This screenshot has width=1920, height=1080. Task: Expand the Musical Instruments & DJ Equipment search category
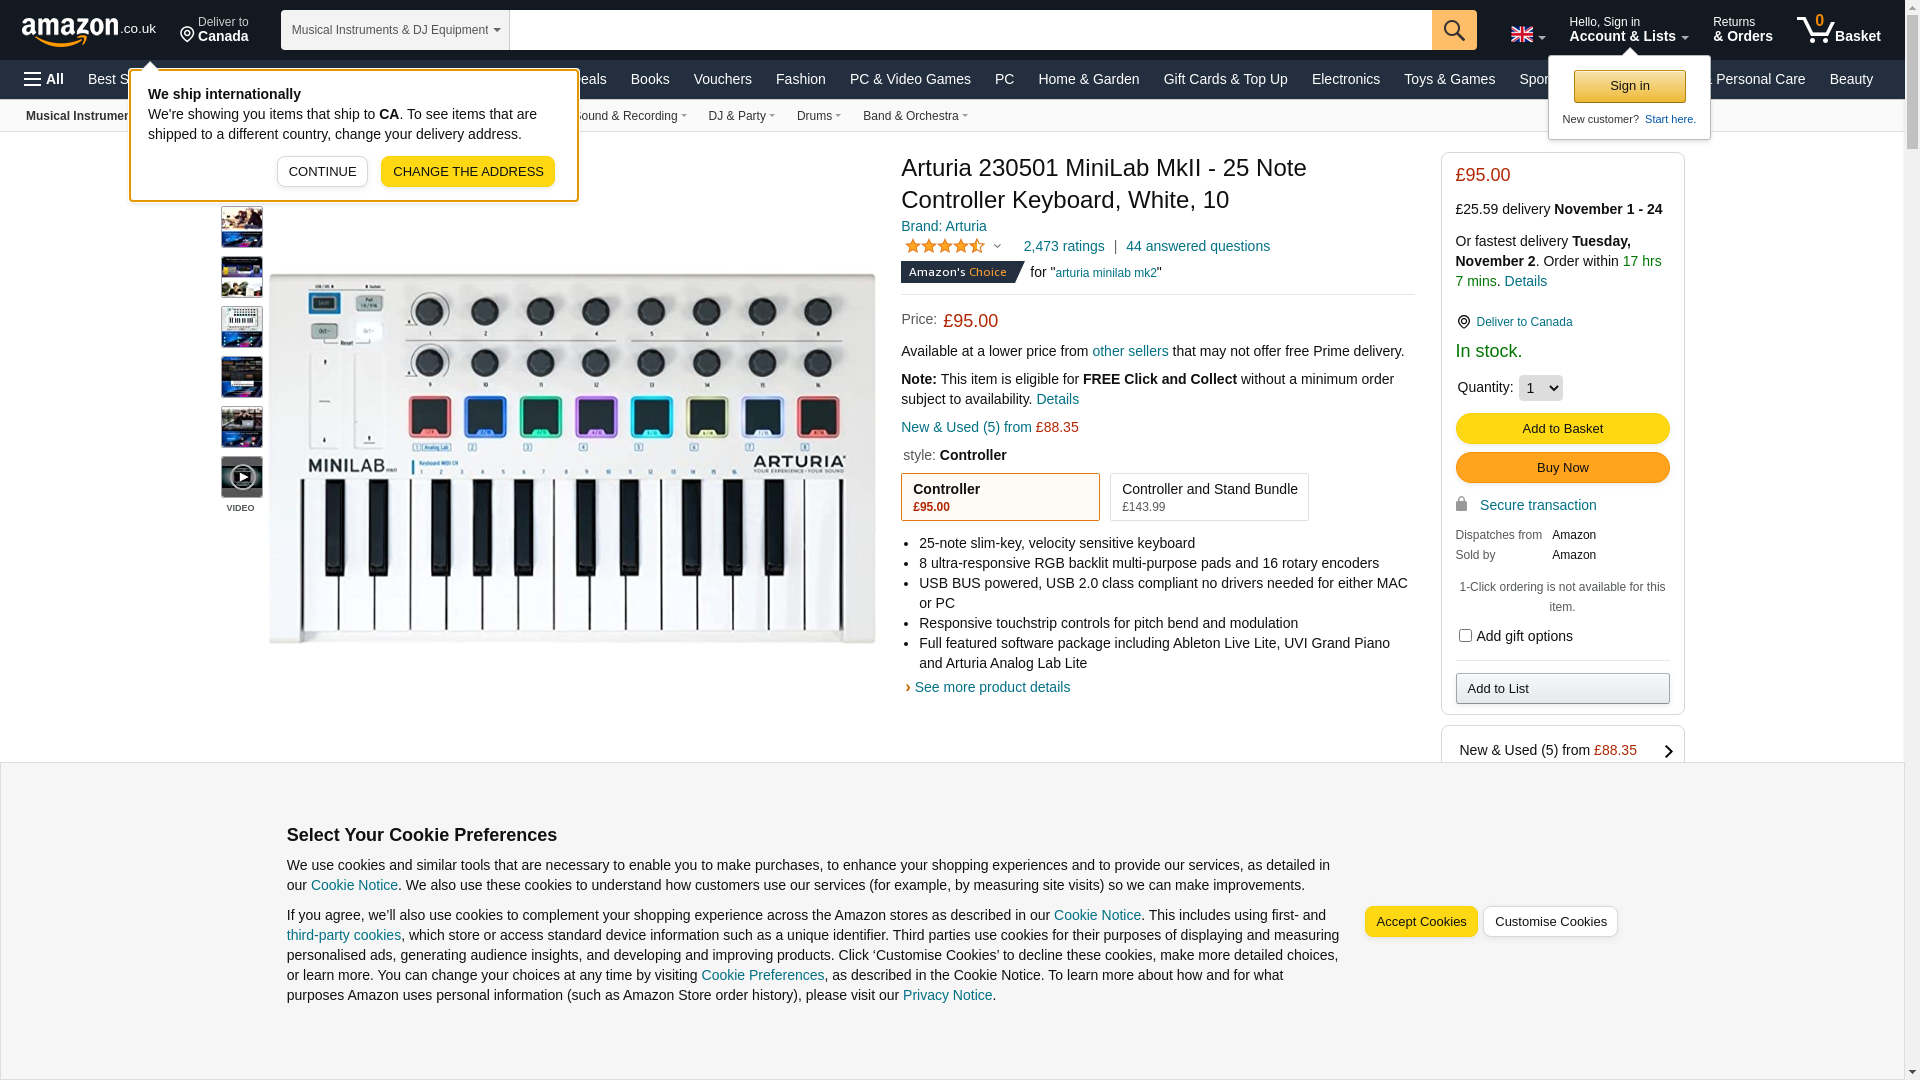[395, 30]
